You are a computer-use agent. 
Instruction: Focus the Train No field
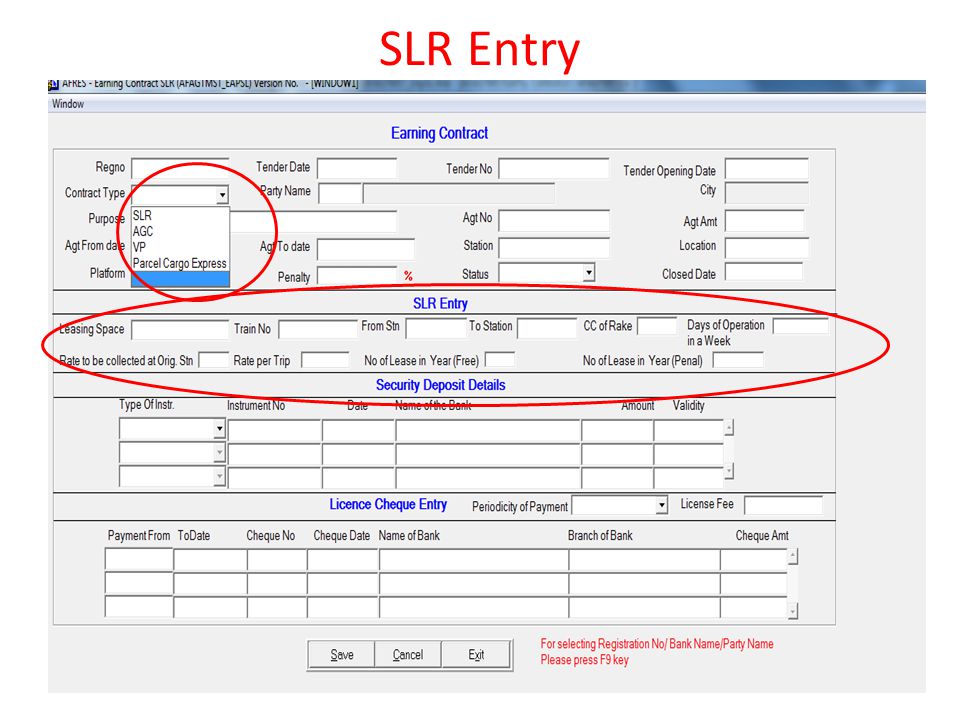click(318, 329)
